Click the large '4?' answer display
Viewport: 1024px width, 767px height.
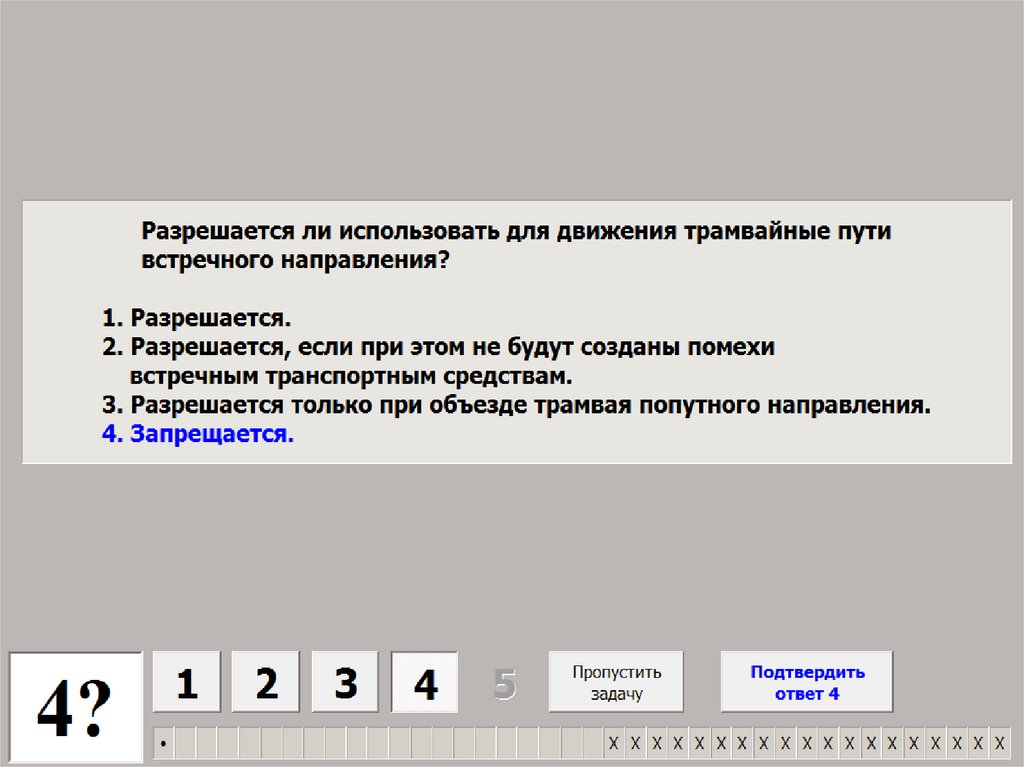point(76,706)
